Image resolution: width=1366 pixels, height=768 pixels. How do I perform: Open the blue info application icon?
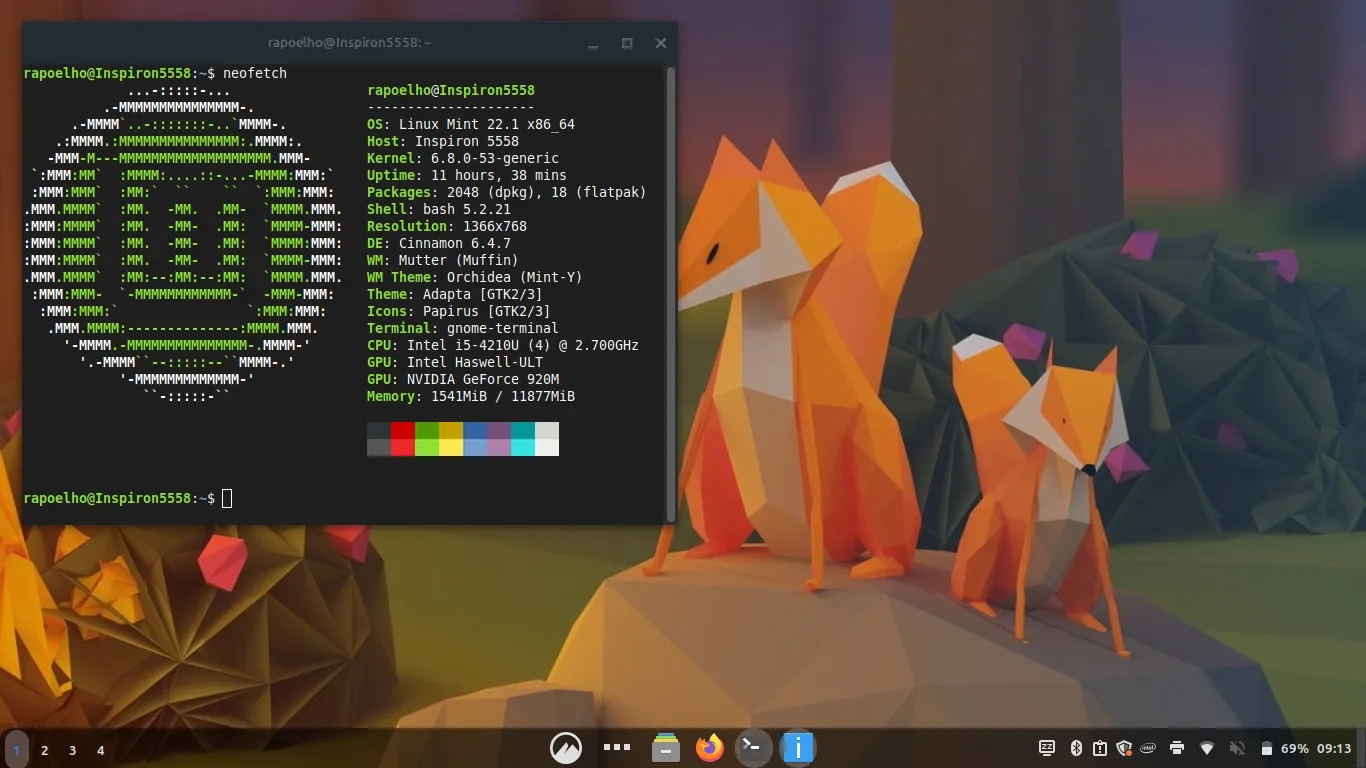798,748
